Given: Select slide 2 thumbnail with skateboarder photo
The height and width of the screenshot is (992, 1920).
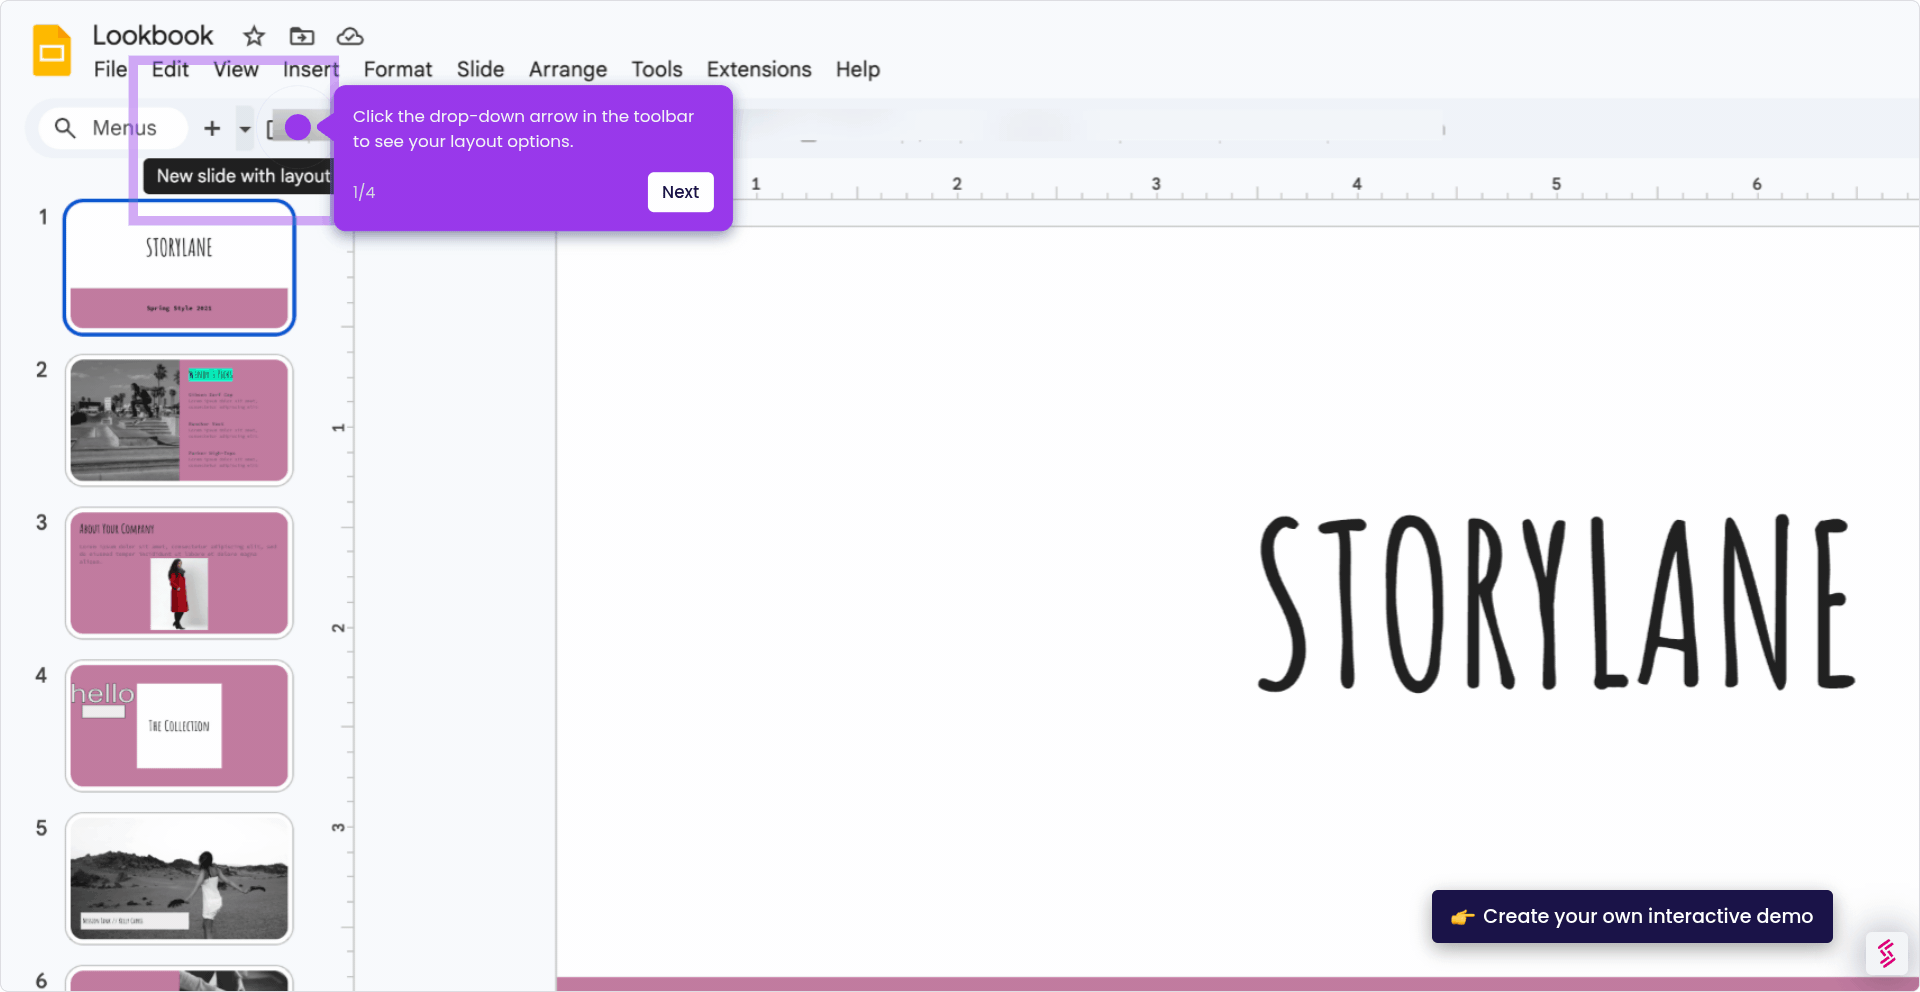Looking at the screenshot, I should [x=179, y=420].
